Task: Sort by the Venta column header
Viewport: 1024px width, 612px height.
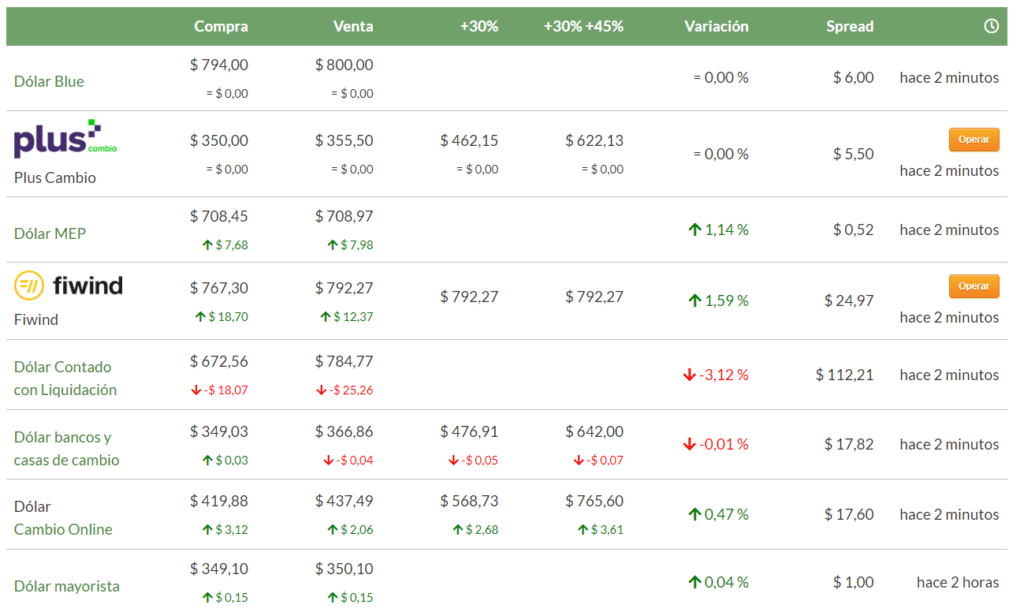Action: (x=353, y=27)
